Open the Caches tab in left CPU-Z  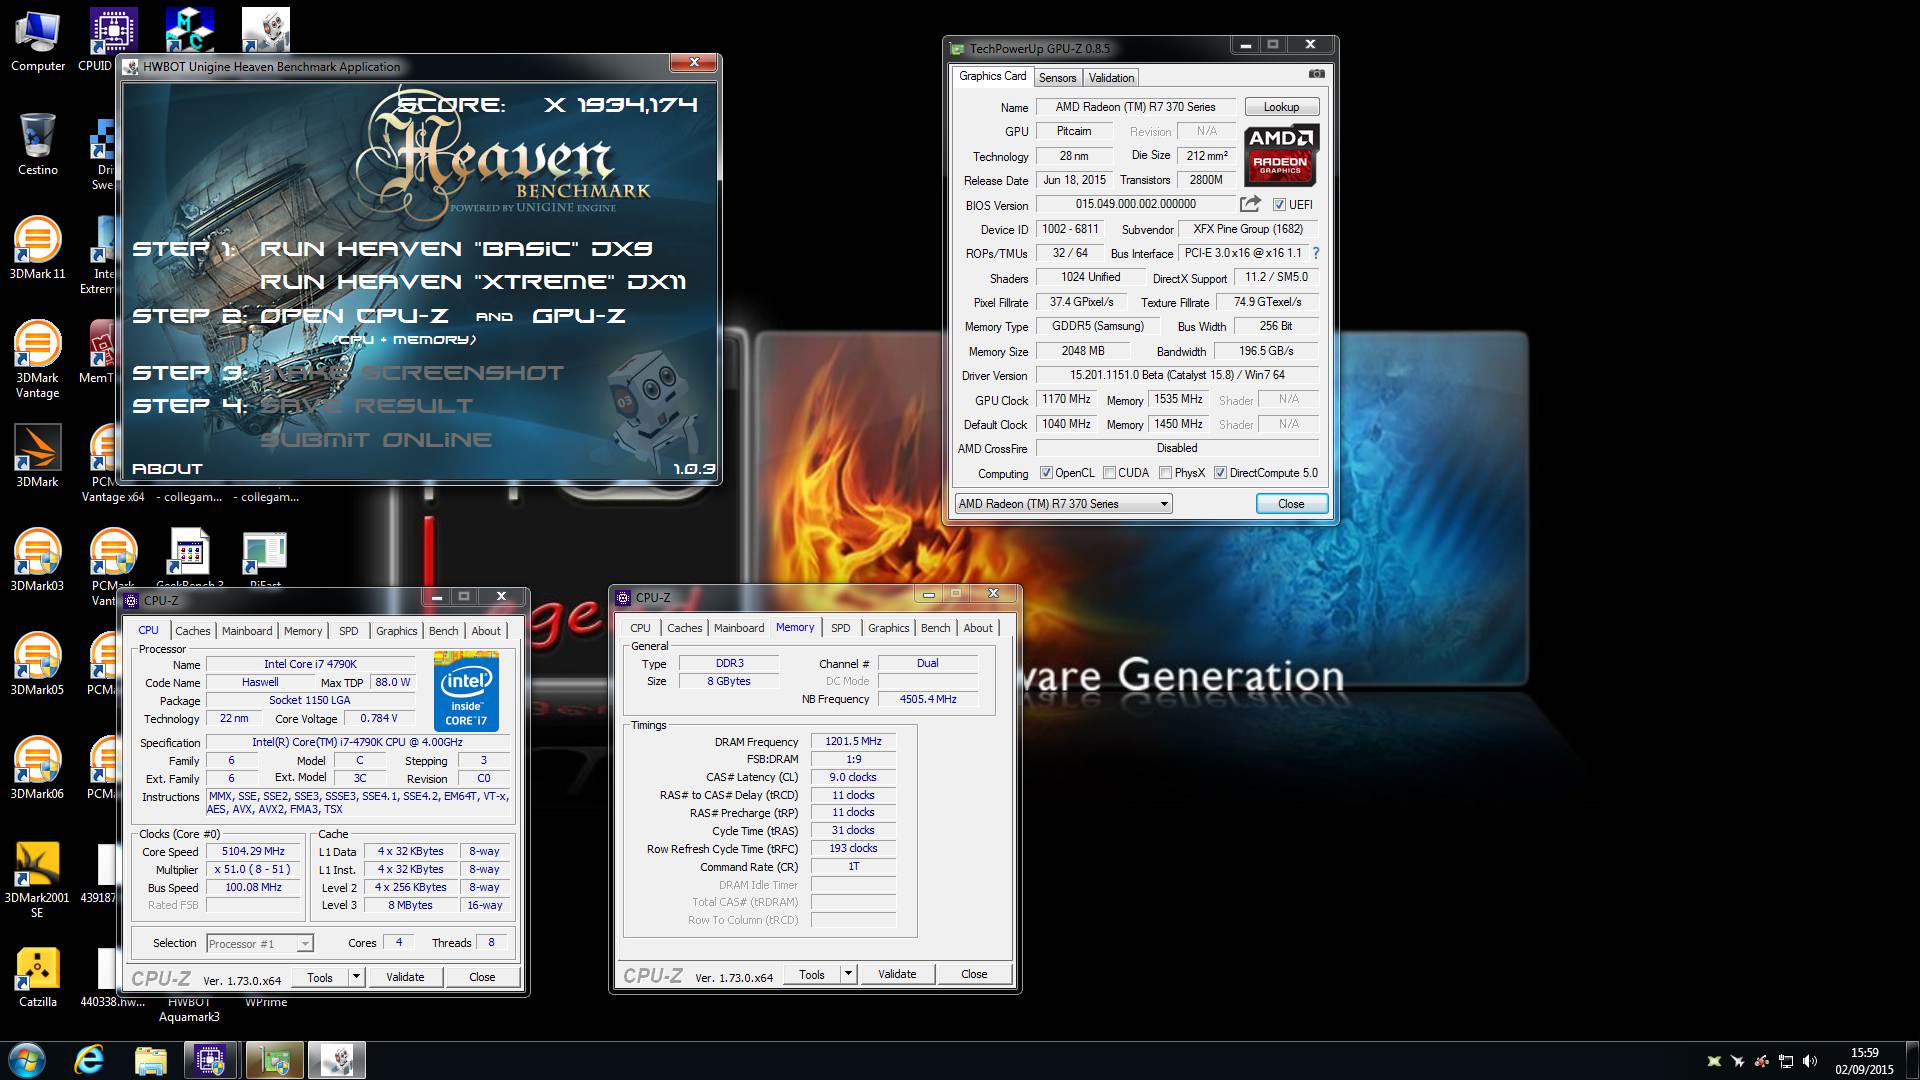coord(193,631)
